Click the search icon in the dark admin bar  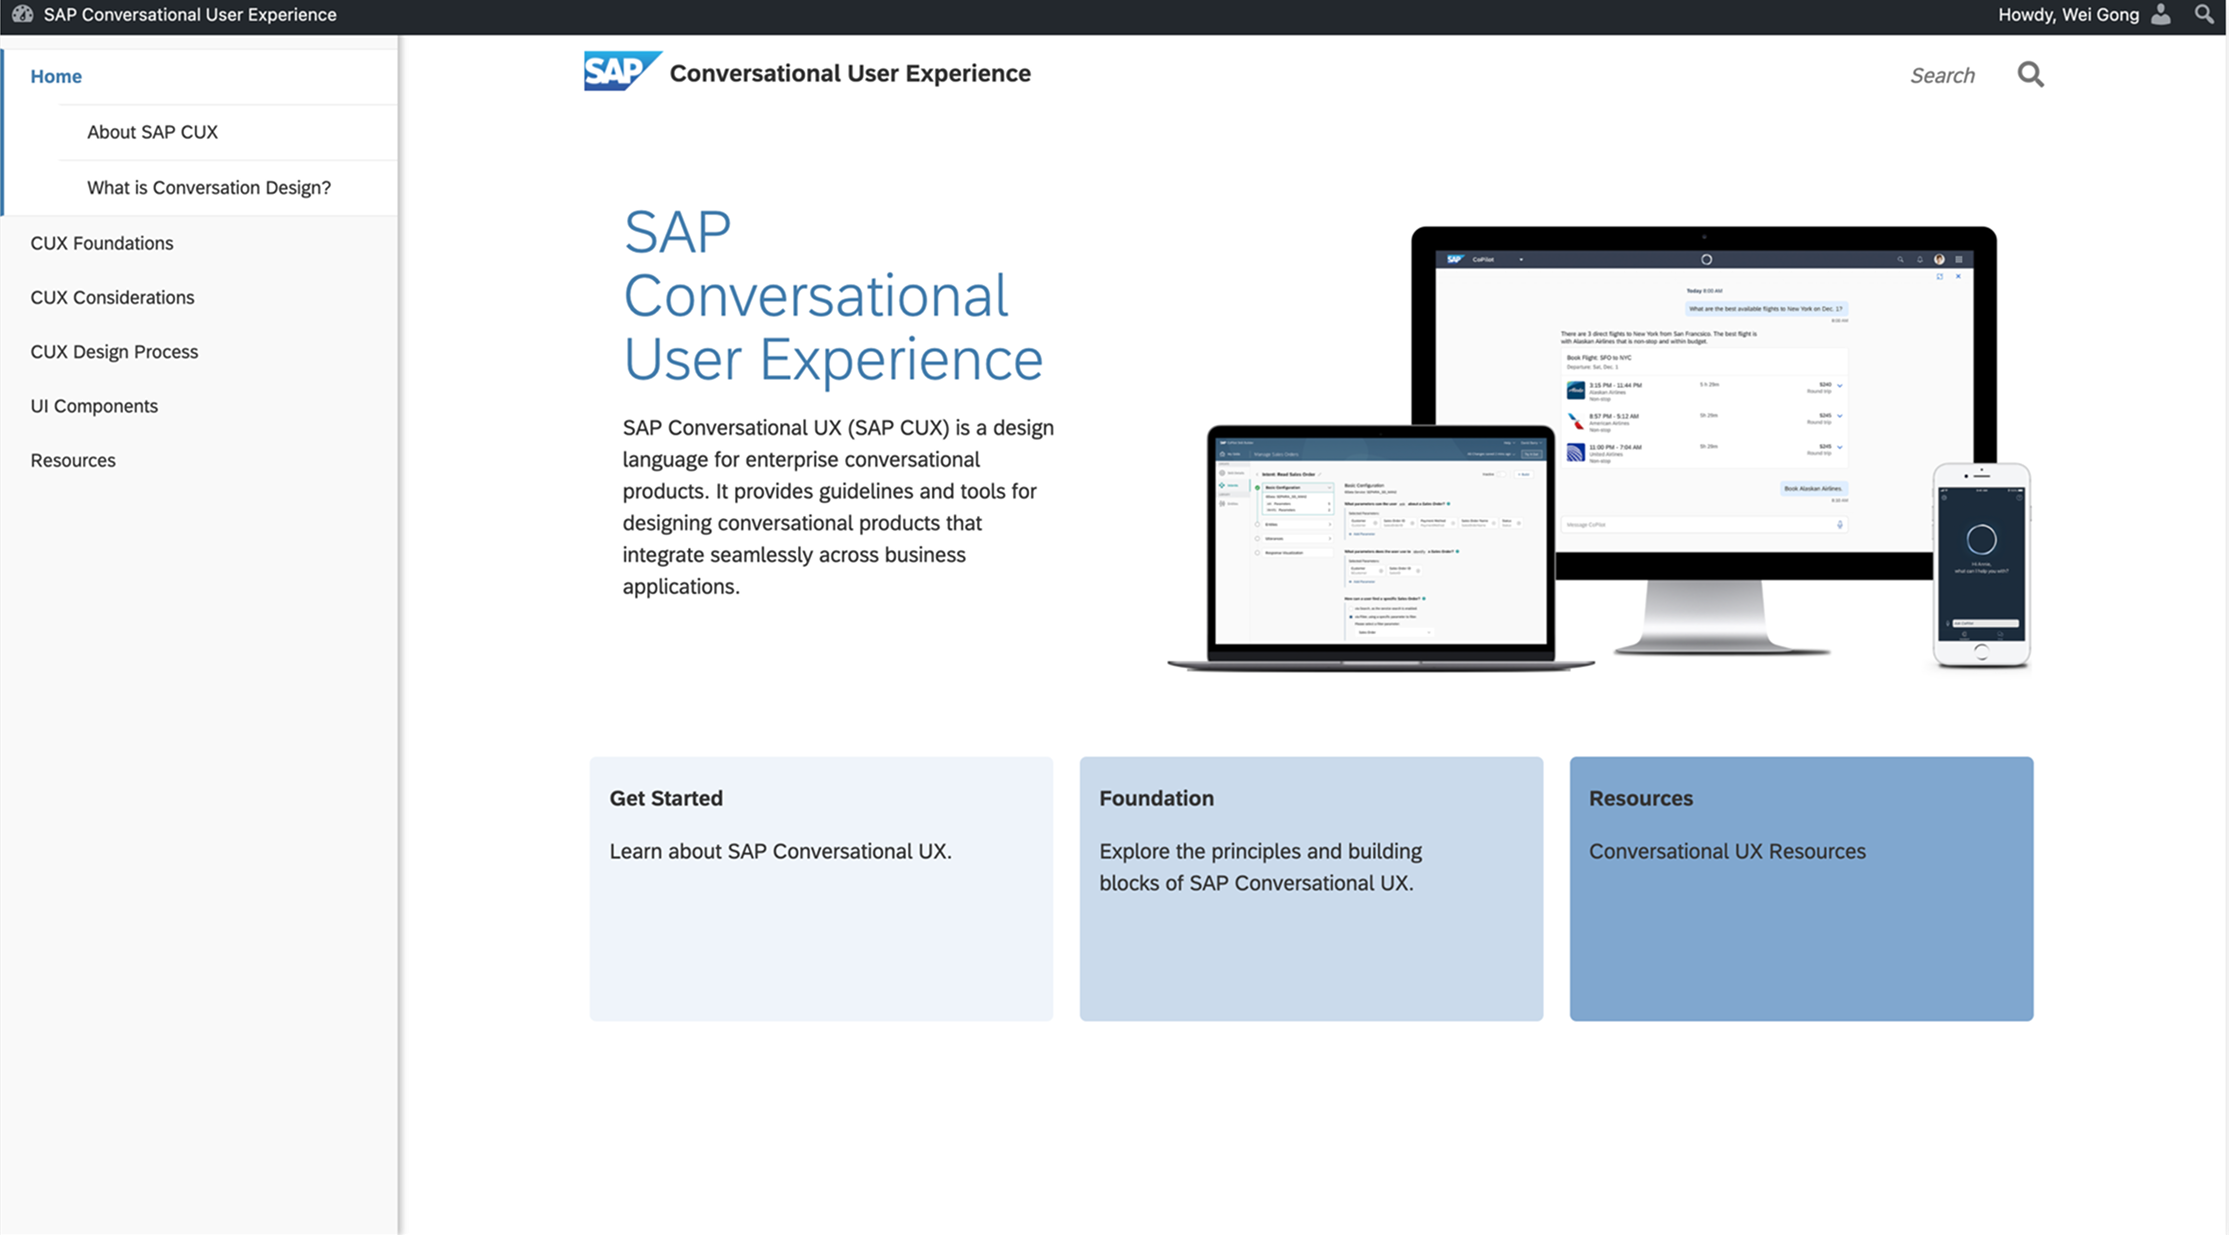(2203, 14)
